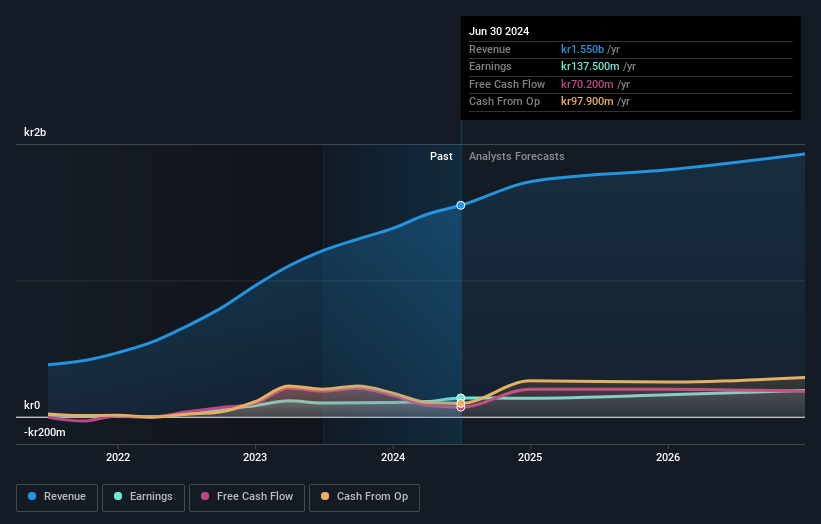The image size is (821, 524).
Task: Click the -kr200m y-axis label
Action: click(x=45, y=432)
